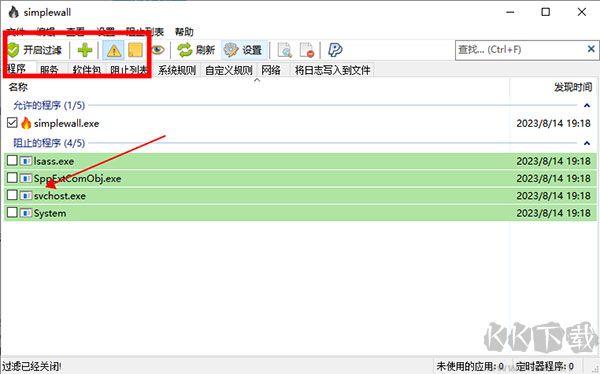Click the green 刷新 refresh button

click(x=196, y=50)
